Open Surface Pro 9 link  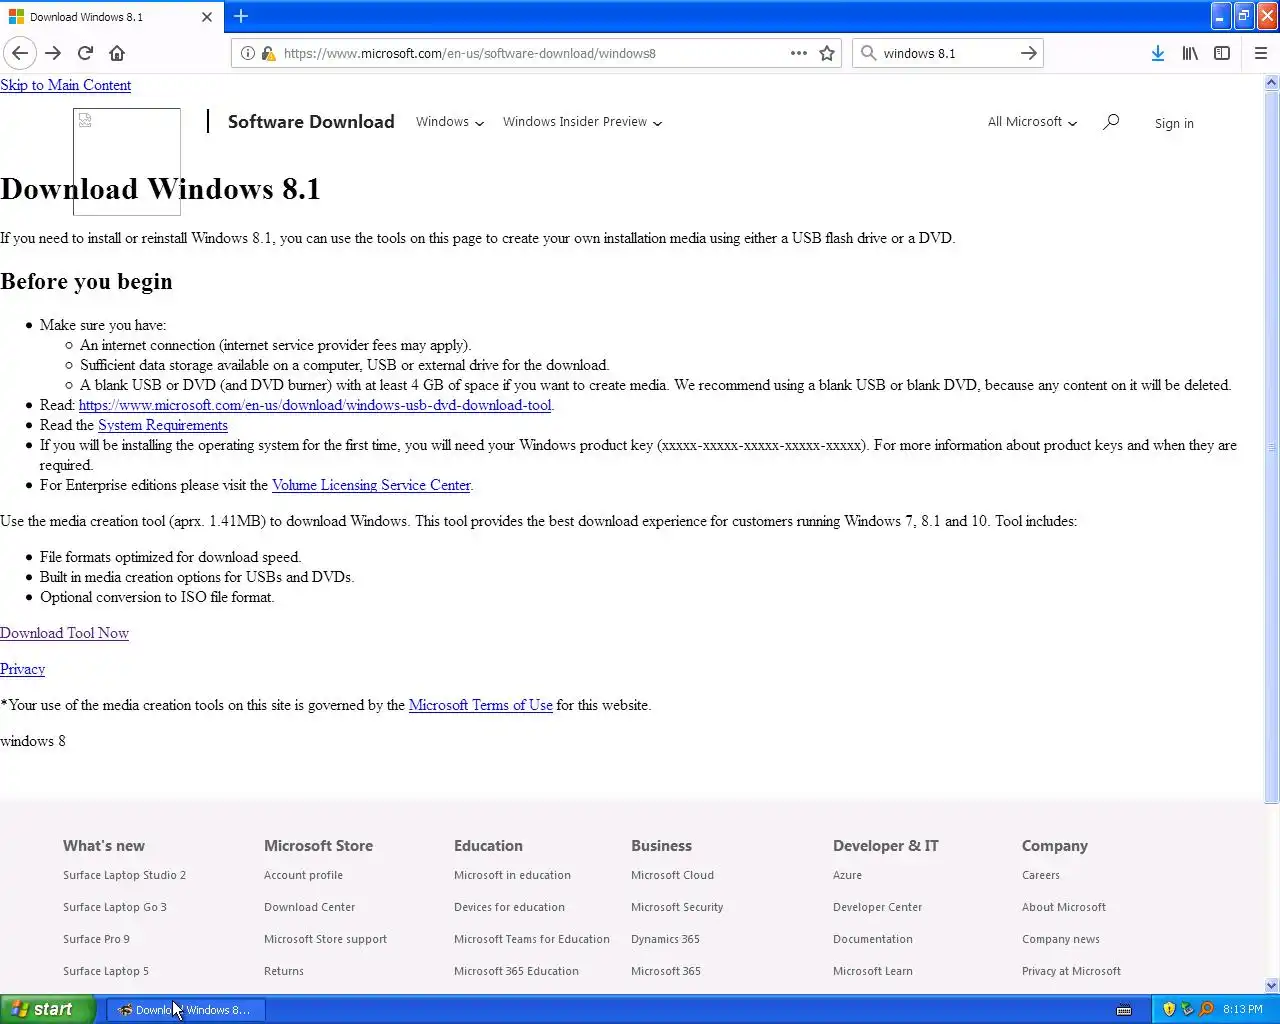[x=96, y=939]
